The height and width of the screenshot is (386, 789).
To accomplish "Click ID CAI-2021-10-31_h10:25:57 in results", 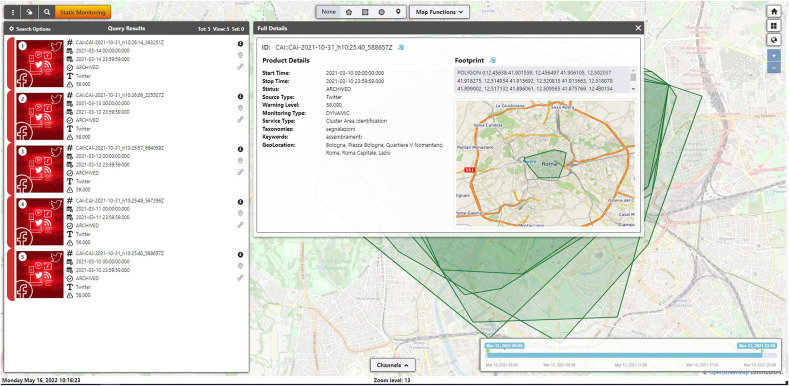I will (120, 148).
